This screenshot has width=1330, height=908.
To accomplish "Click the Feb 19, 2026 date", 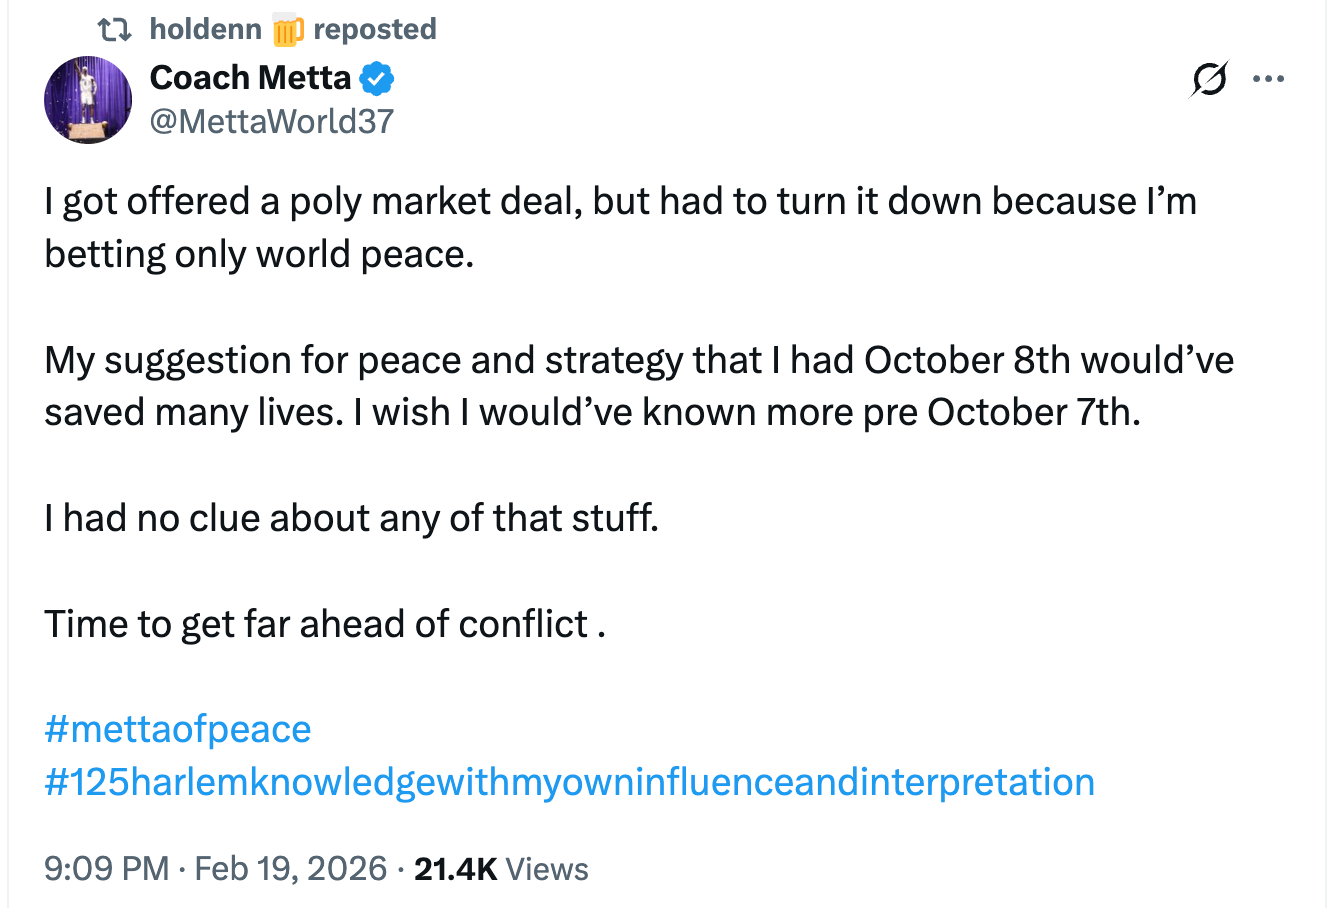I will coord(290,868).
